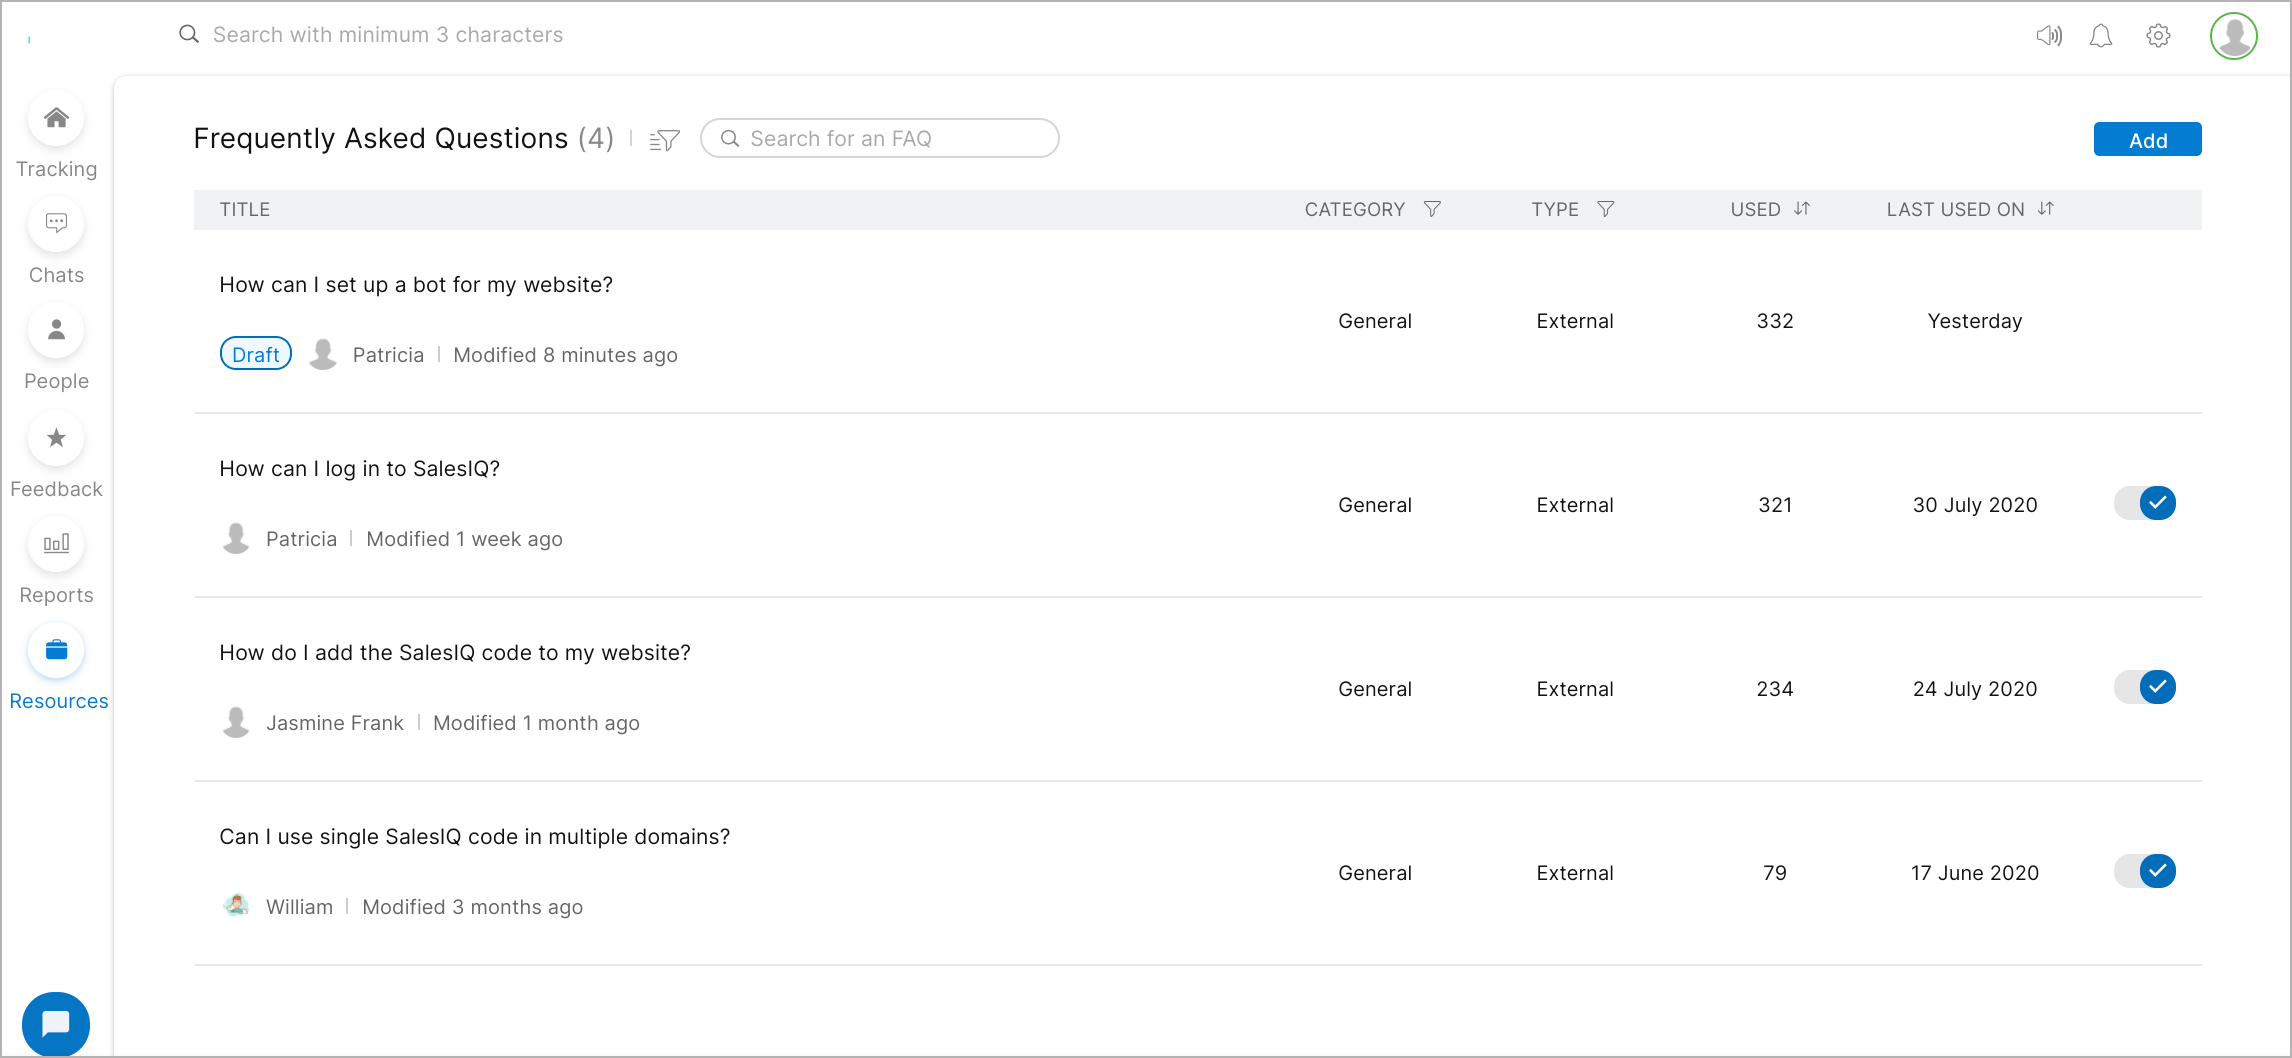Image resolution: width=2292 pixels, height=1058 pixels.
Task: Open the settings gear icon
Action: [2158, 36]
